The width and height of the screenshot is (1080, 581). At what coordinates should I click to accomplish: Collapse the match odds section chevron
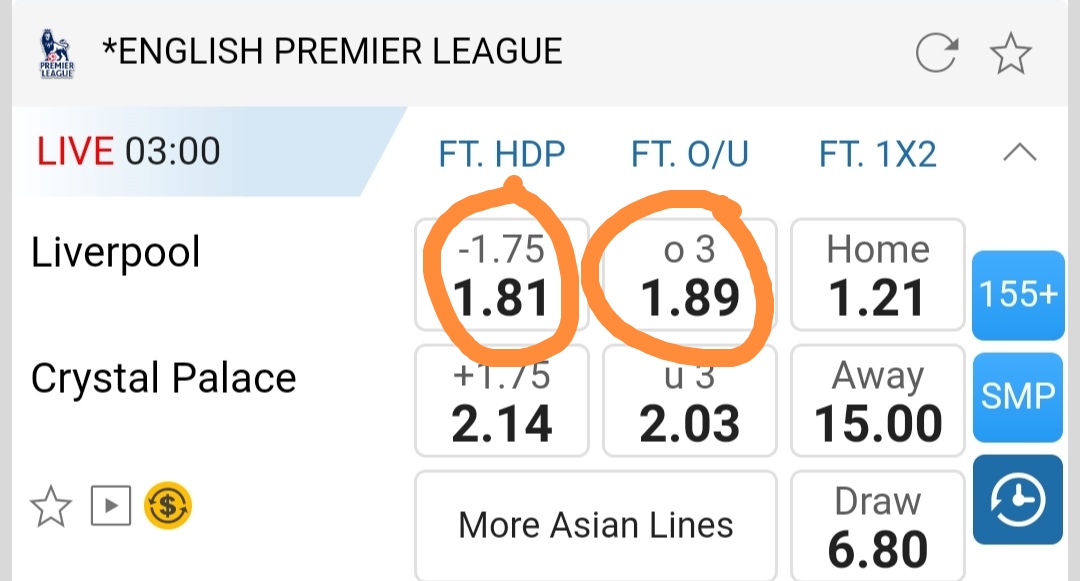tap(1019, 153)
